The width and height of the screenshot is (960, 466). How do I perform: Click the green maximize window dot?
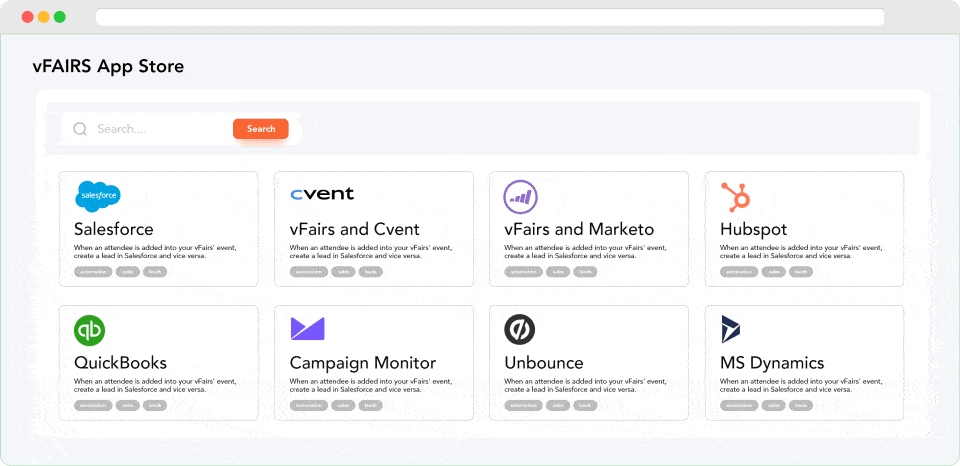59,17
